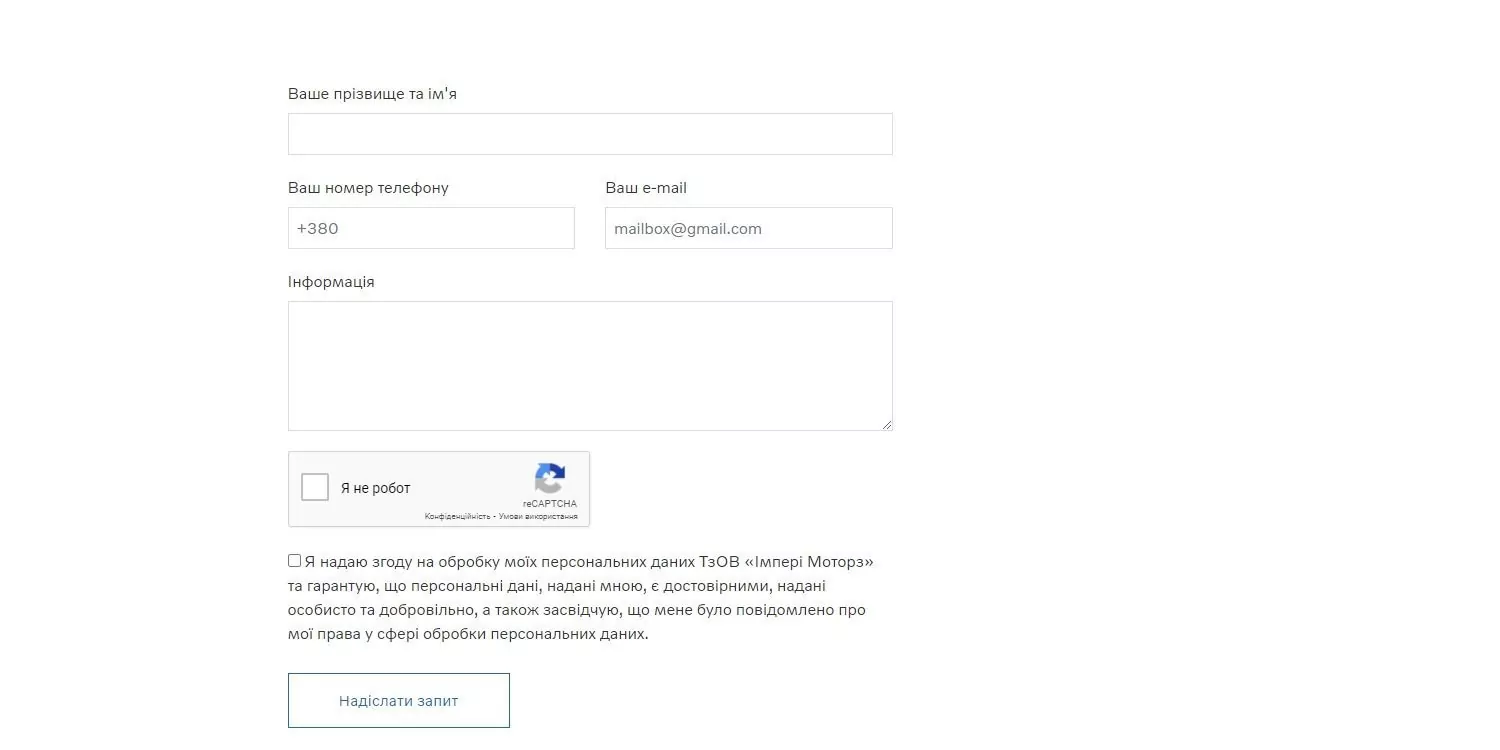Click the phone number field with +380

tap(431, 228)
